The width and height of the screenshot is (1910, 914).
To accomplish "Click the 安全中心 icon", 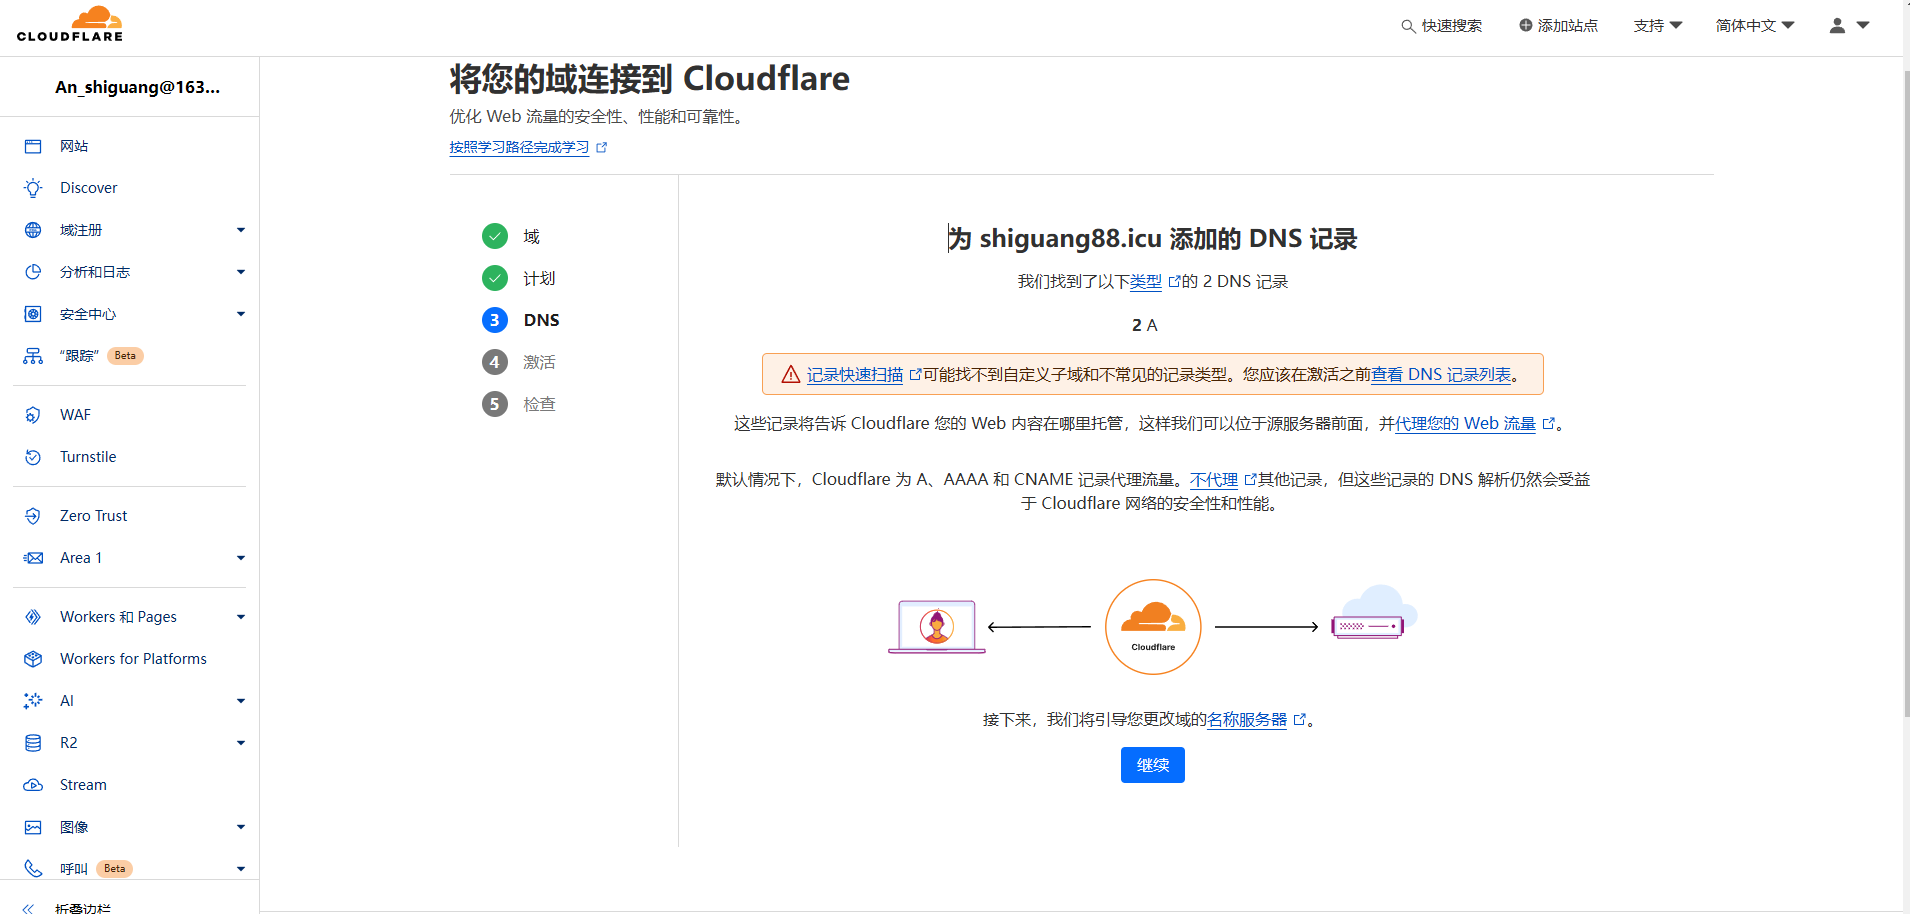I will 33,314.
